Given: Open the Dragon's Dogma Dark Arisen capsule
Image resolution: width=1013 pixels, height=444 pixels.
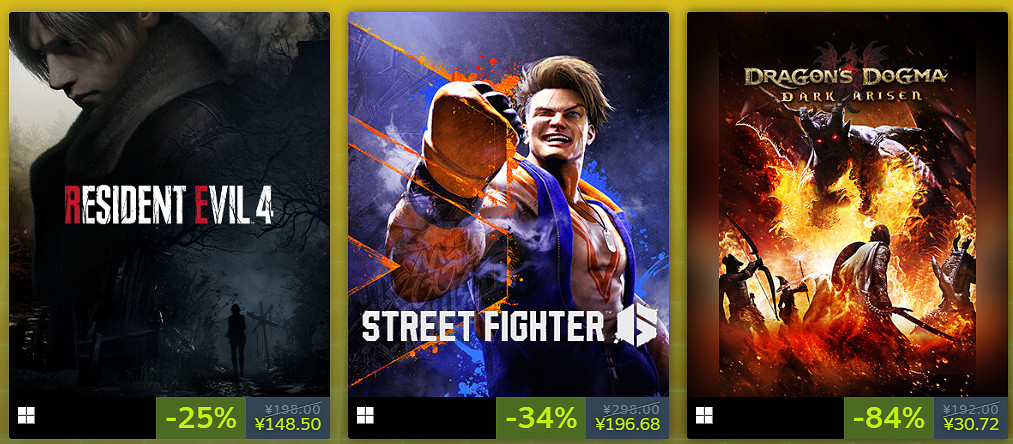Looking at the screenshot, I should (x=847, y=205).
